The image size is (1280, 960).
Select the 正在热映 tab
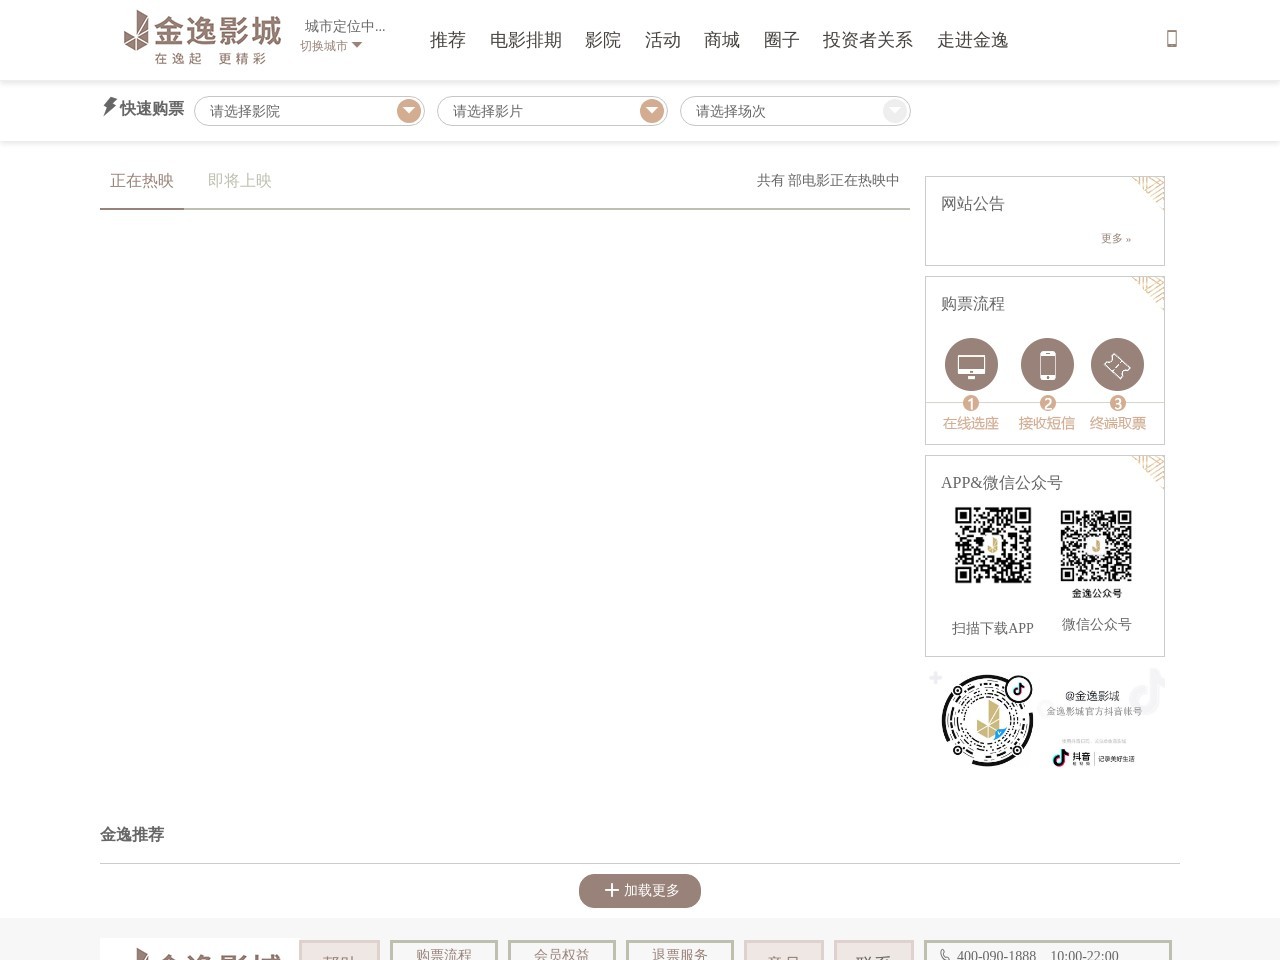click(141, 181)
